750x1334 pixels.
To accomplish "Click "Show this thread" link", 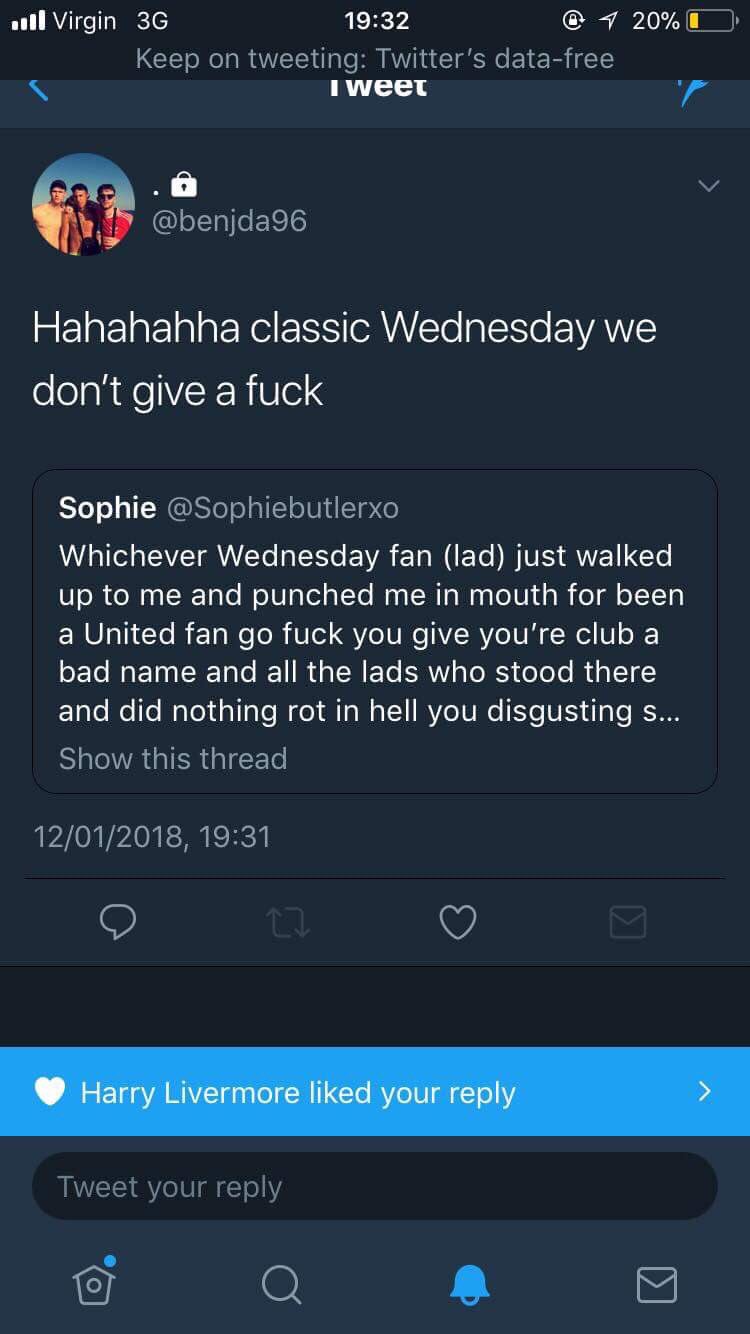I will (x=173, y=759).
